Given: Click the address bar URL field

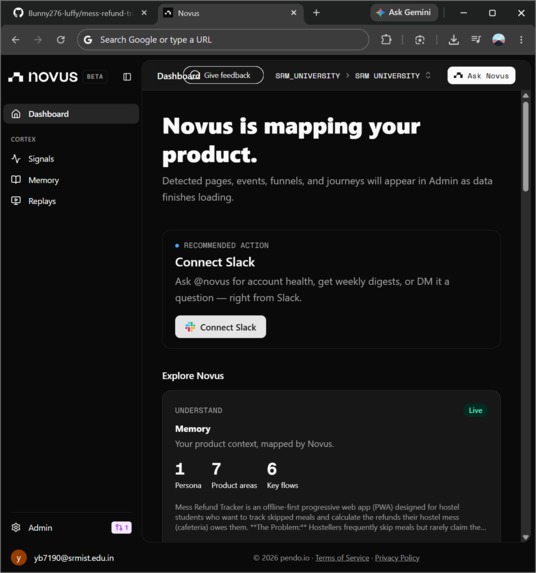Looking at the screenshot, I should (223, 40).
